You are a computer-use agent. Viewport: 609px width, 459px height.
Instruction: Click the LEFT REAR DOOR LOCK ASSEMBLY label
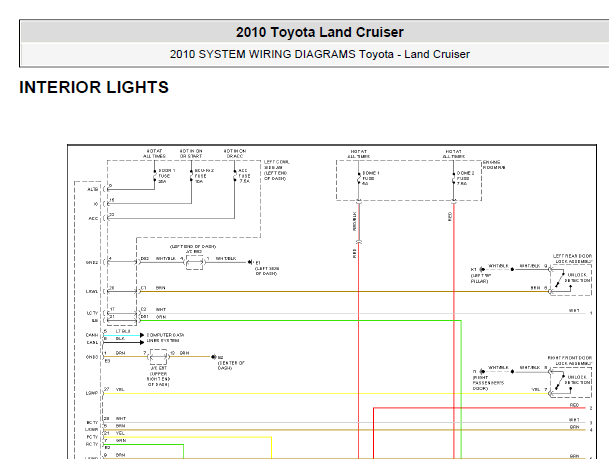[x=572, y=259]
